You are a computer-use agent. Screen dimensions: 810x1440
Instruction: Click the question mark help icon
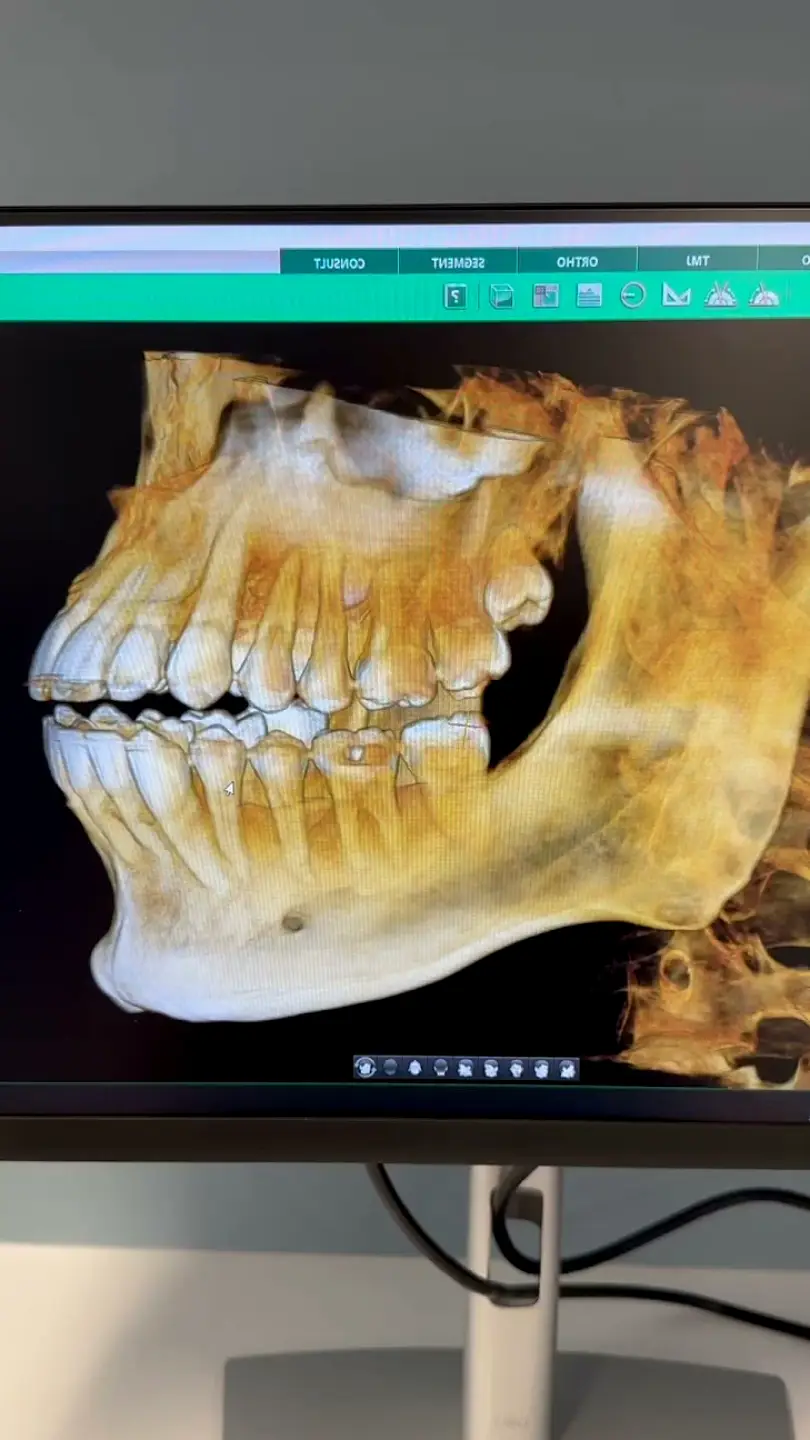455,296
